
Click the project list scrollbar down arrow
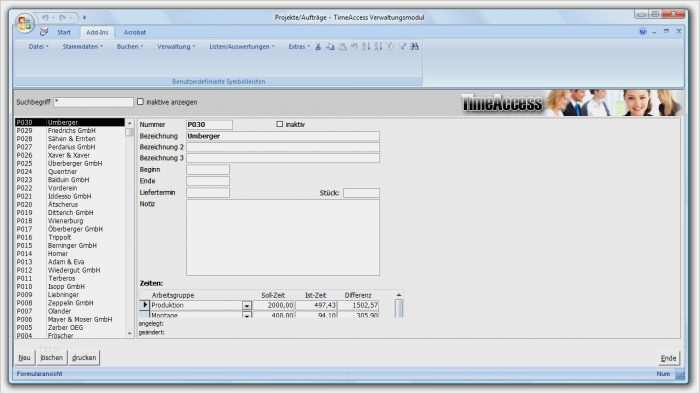(130, 333)
